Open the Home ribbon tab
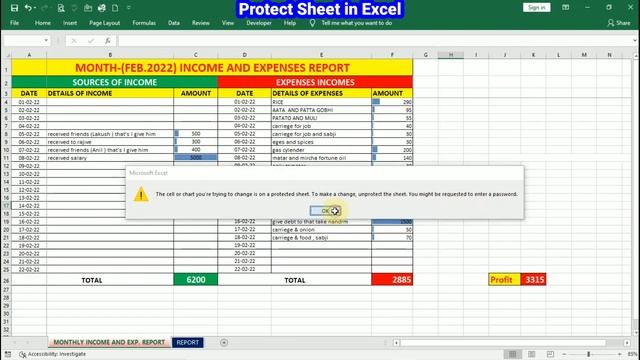The width and height of the screenshot is (640, 360). [43, 23]
